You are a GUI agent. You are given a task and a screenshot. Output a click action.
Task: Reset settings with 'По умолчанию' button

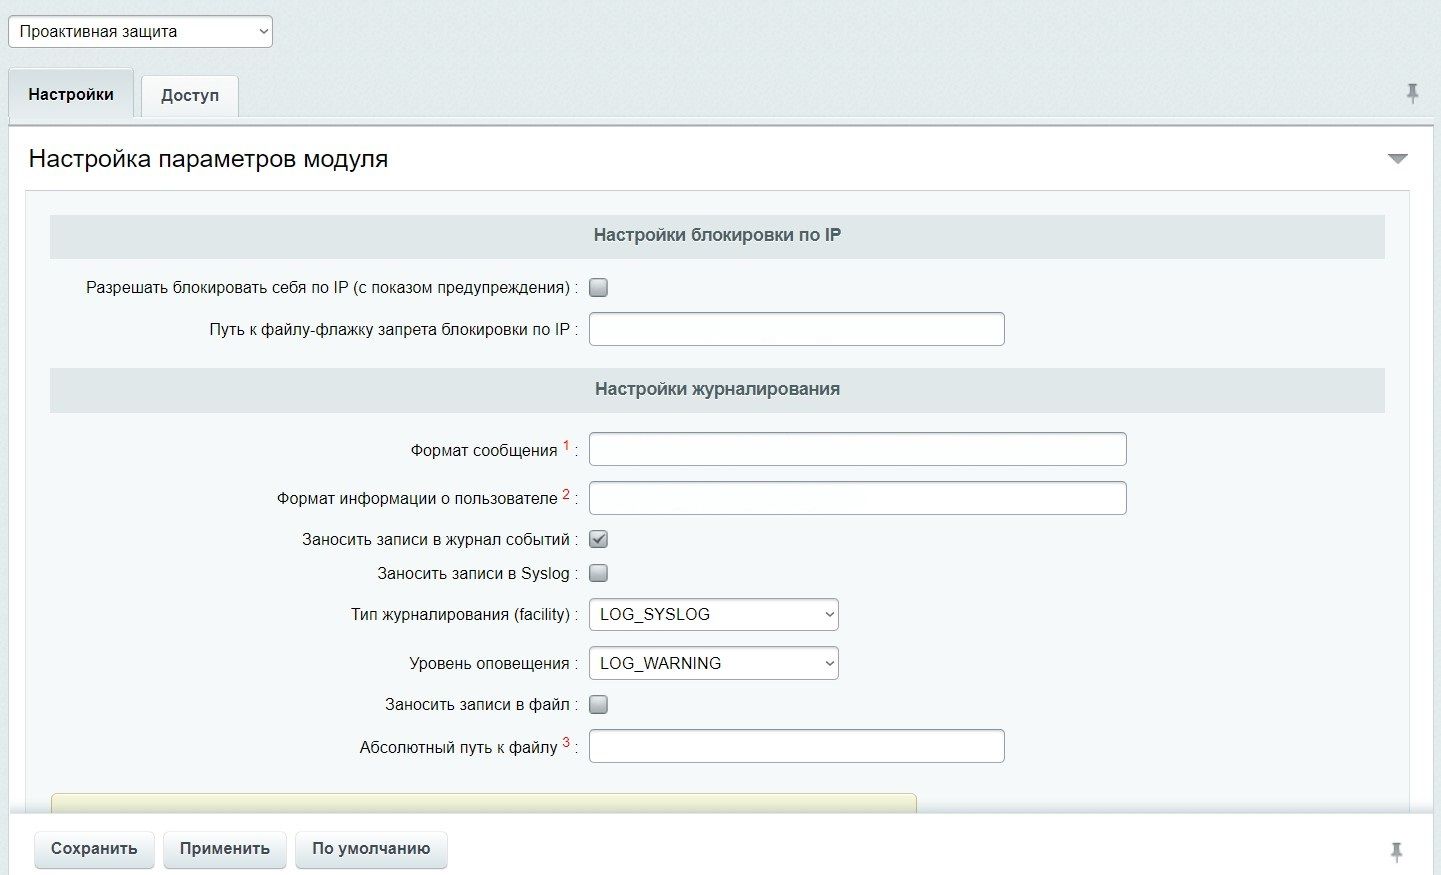click(371, 849)
